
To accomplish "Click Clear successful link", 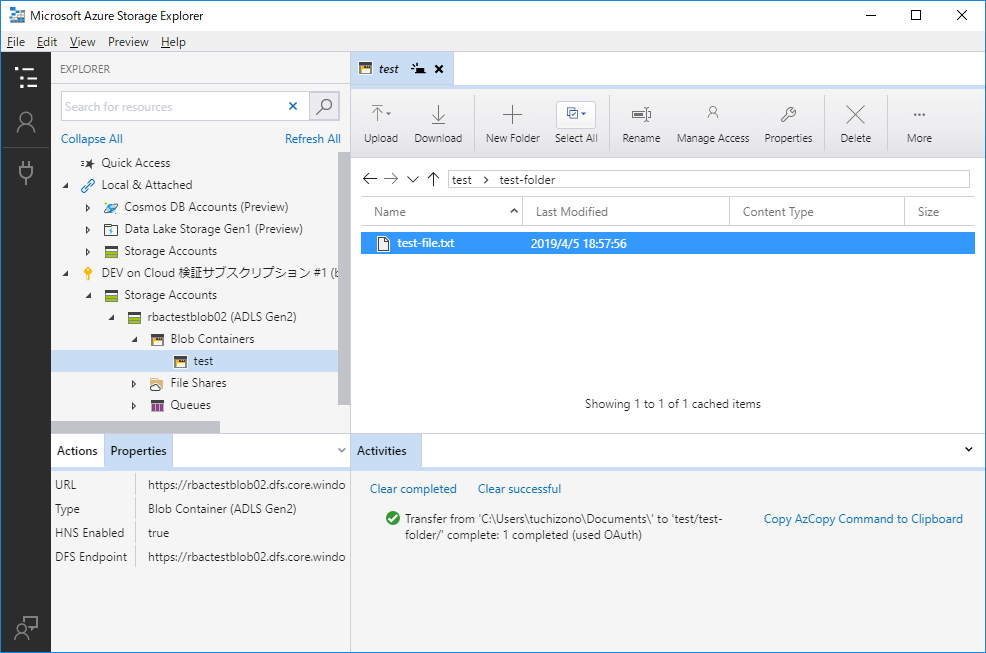I will 519,489.
